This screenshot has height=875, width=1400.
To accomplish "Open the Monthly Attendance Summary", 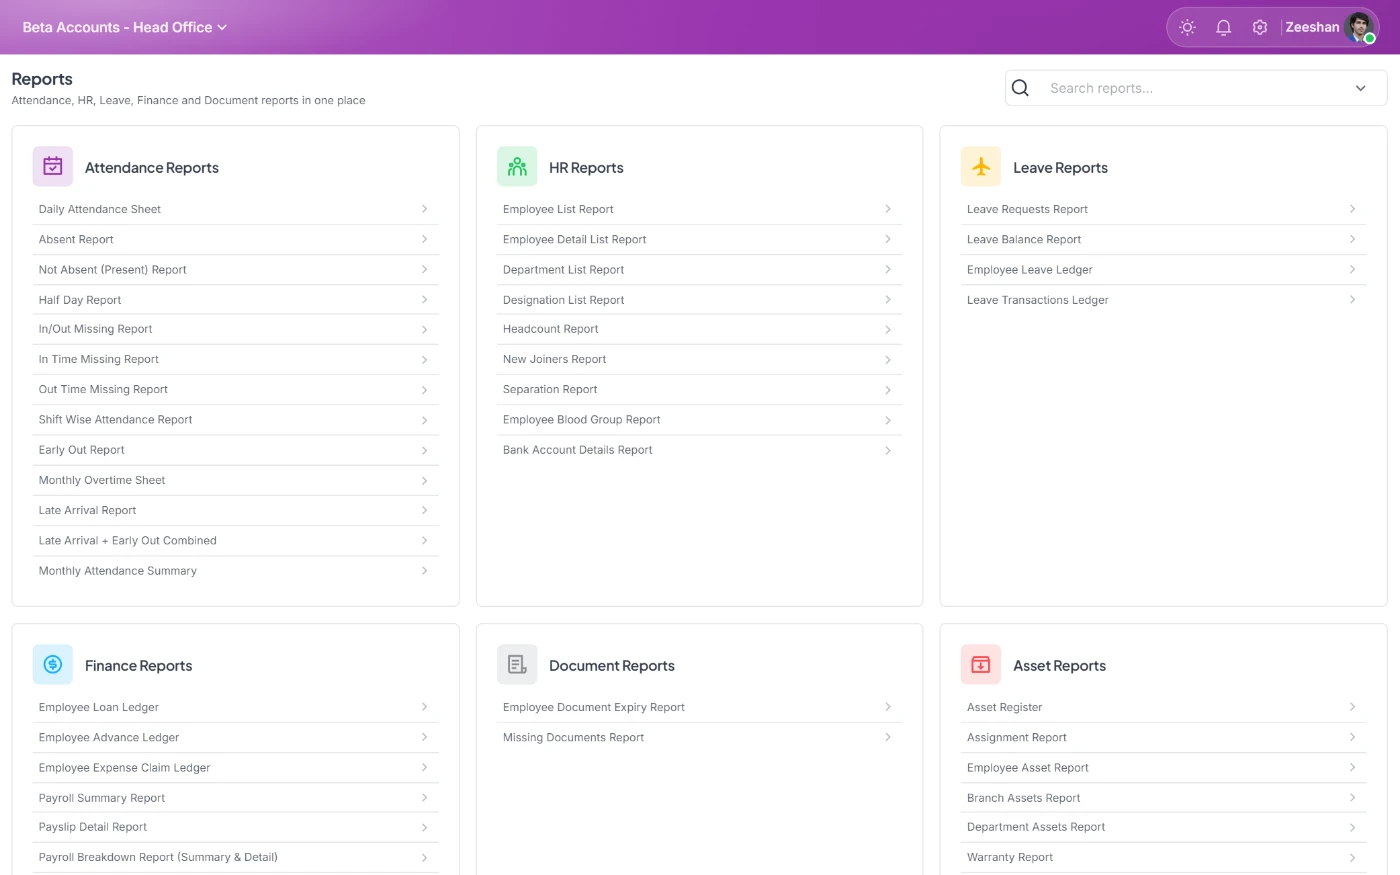I will click(235, 571).
